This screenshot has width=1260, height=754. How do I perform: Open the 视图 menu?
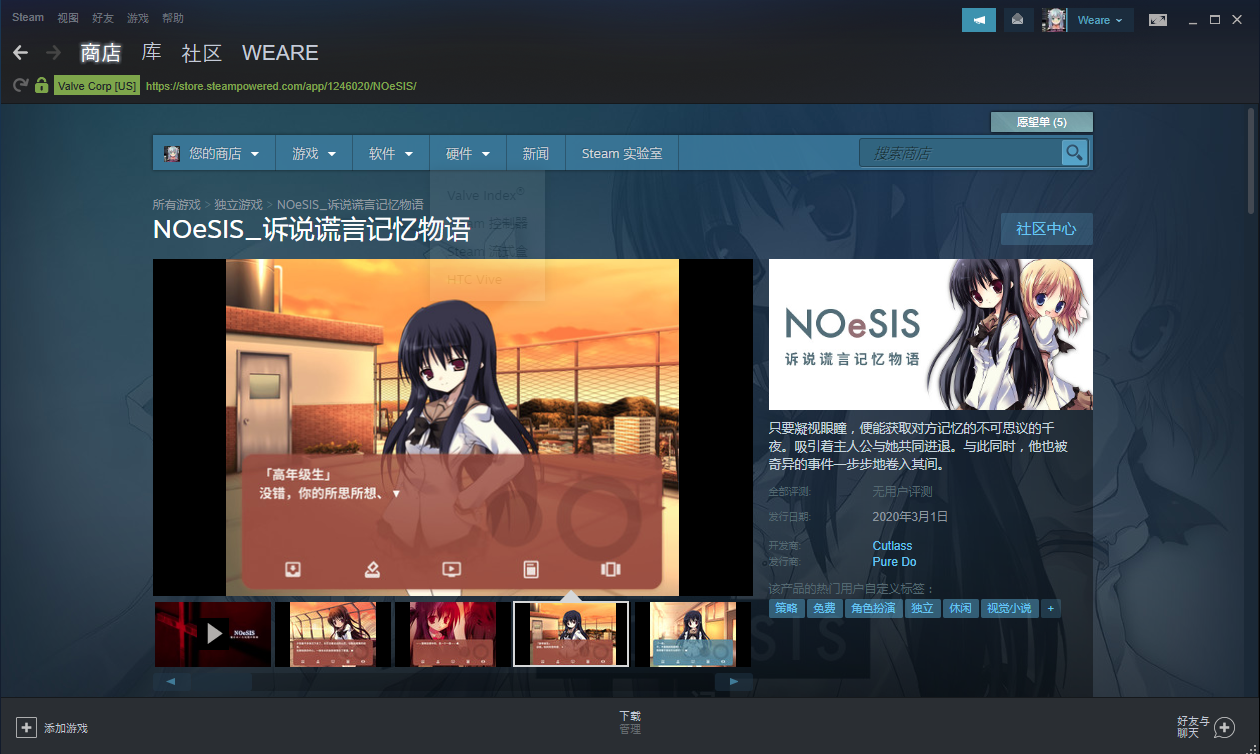(x=68, y=18)
